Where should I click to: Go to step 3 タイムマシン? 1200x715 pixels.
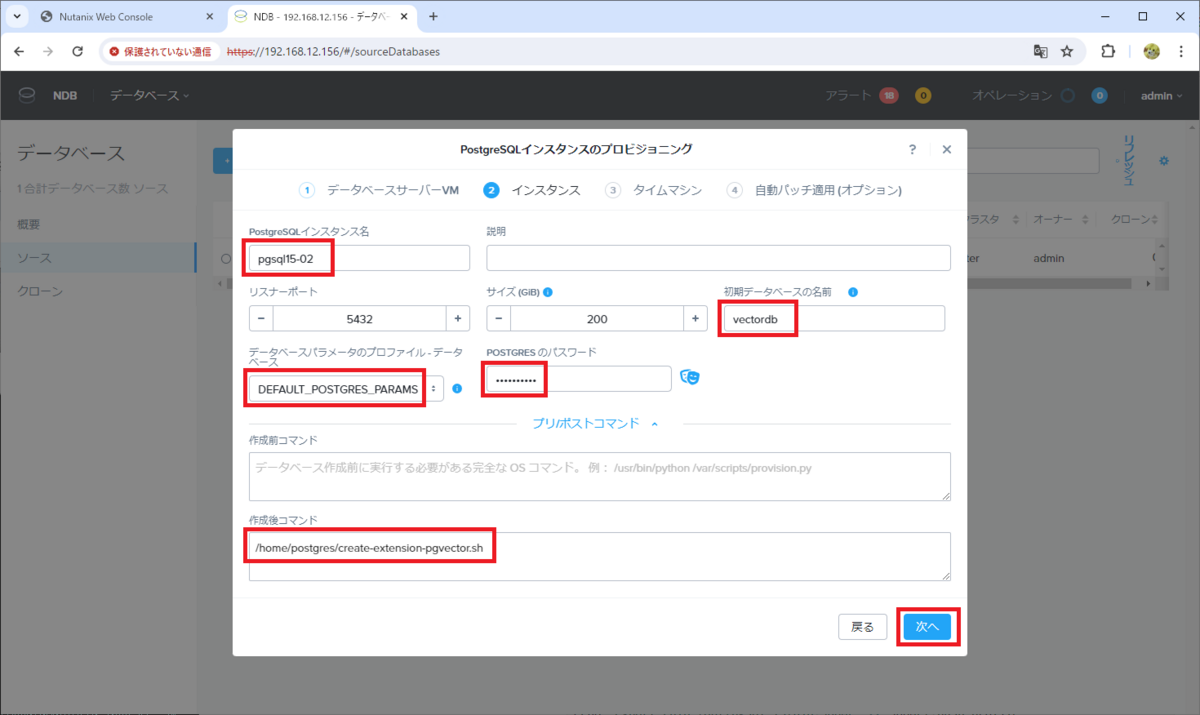(x=653, y=190)
